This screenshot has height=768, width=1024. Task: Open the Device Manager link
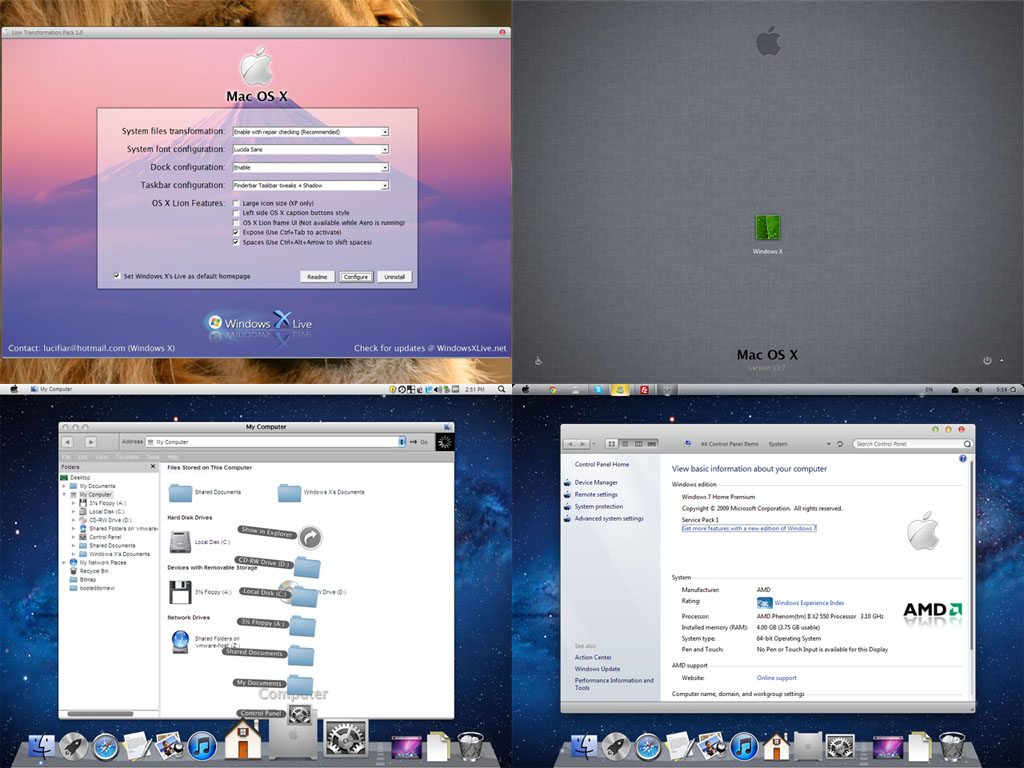[x=595, y=482]
